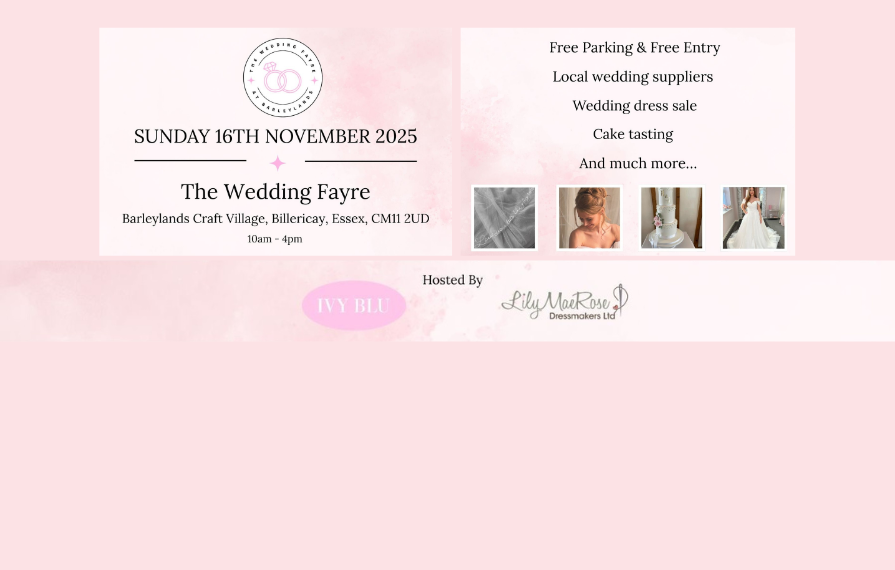895x570 pixels.
Task: Select the veil fabric thumbnail
Action: pyautogui.click(x=505, y=217)
